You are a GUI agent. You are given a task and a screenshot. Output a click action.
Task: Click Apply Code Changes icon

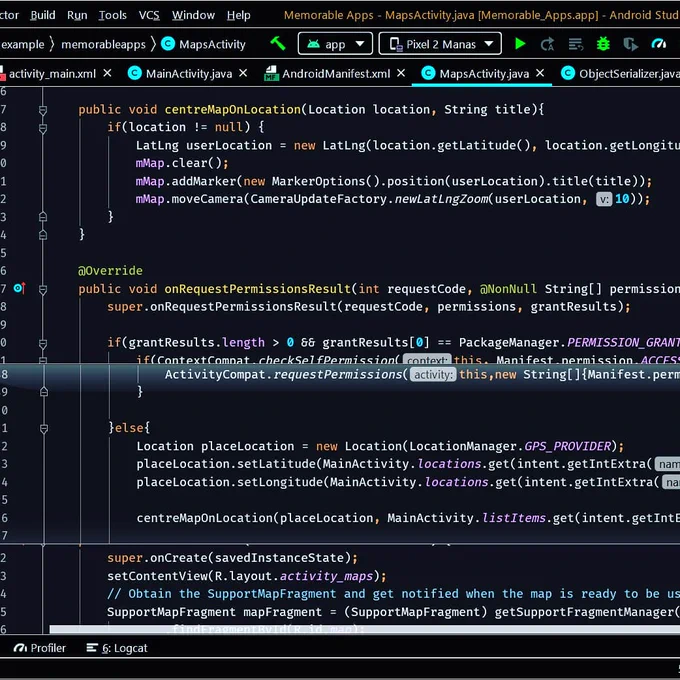pos(575,44)
